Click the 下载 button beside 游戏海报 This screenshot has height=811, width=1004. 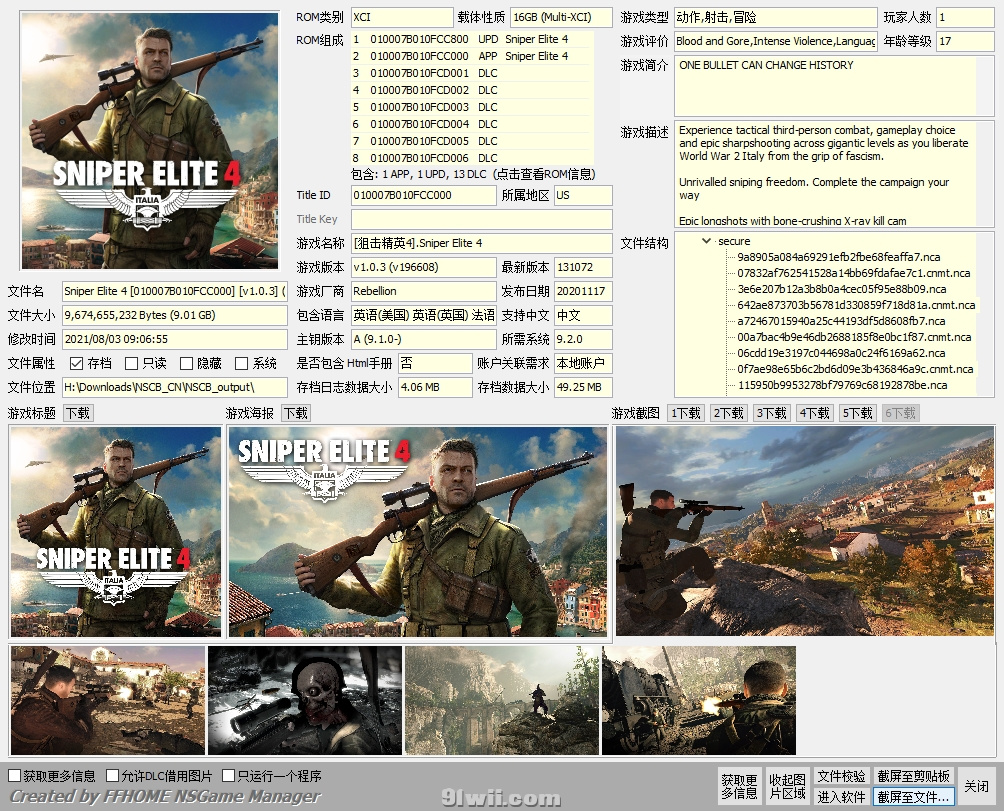tap(295, 413)
